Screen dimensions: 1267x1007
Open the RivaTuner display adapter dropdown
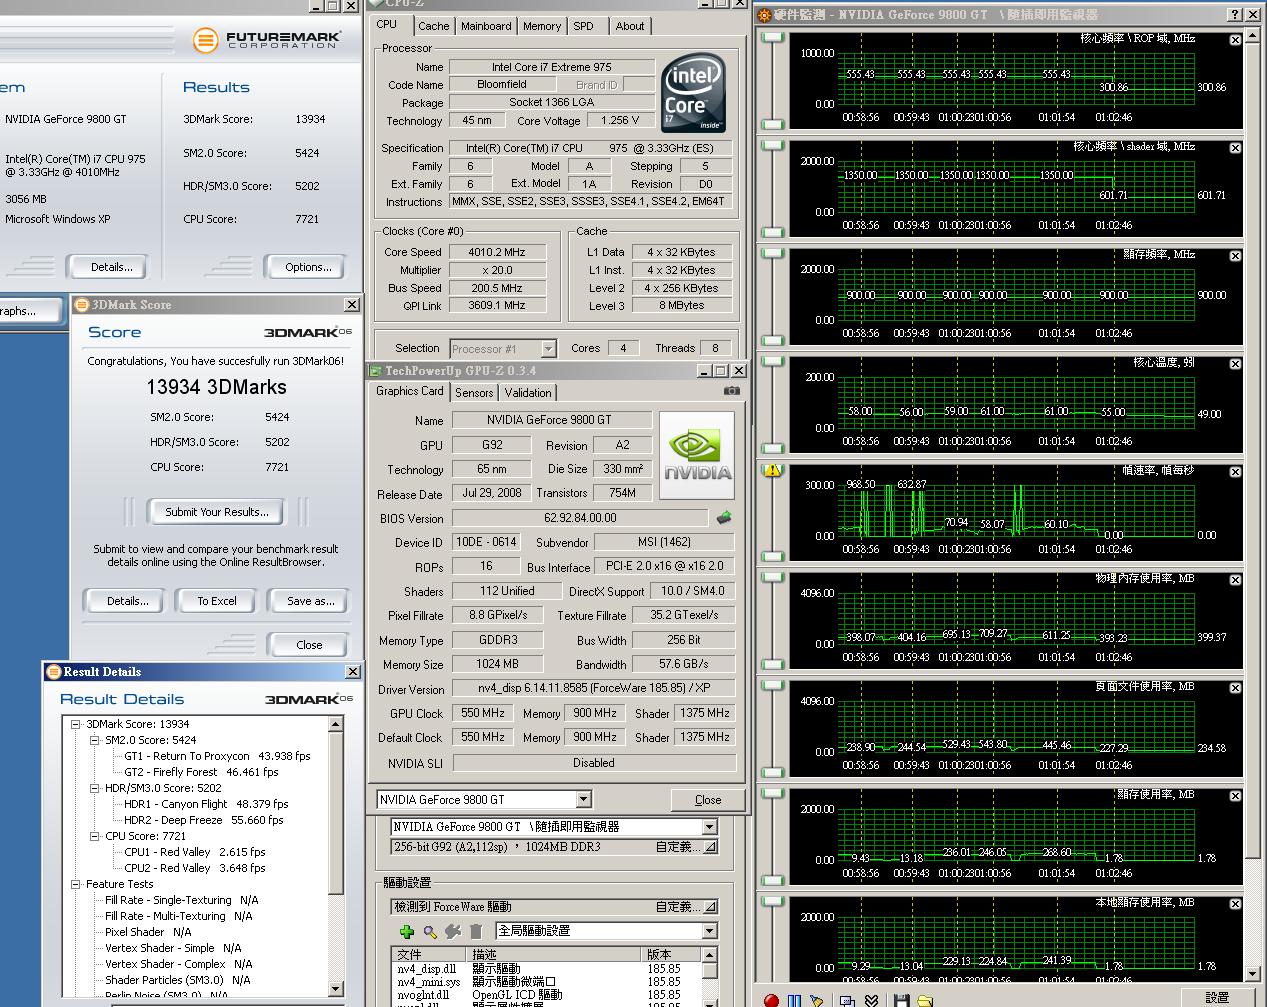pos(709,827)
